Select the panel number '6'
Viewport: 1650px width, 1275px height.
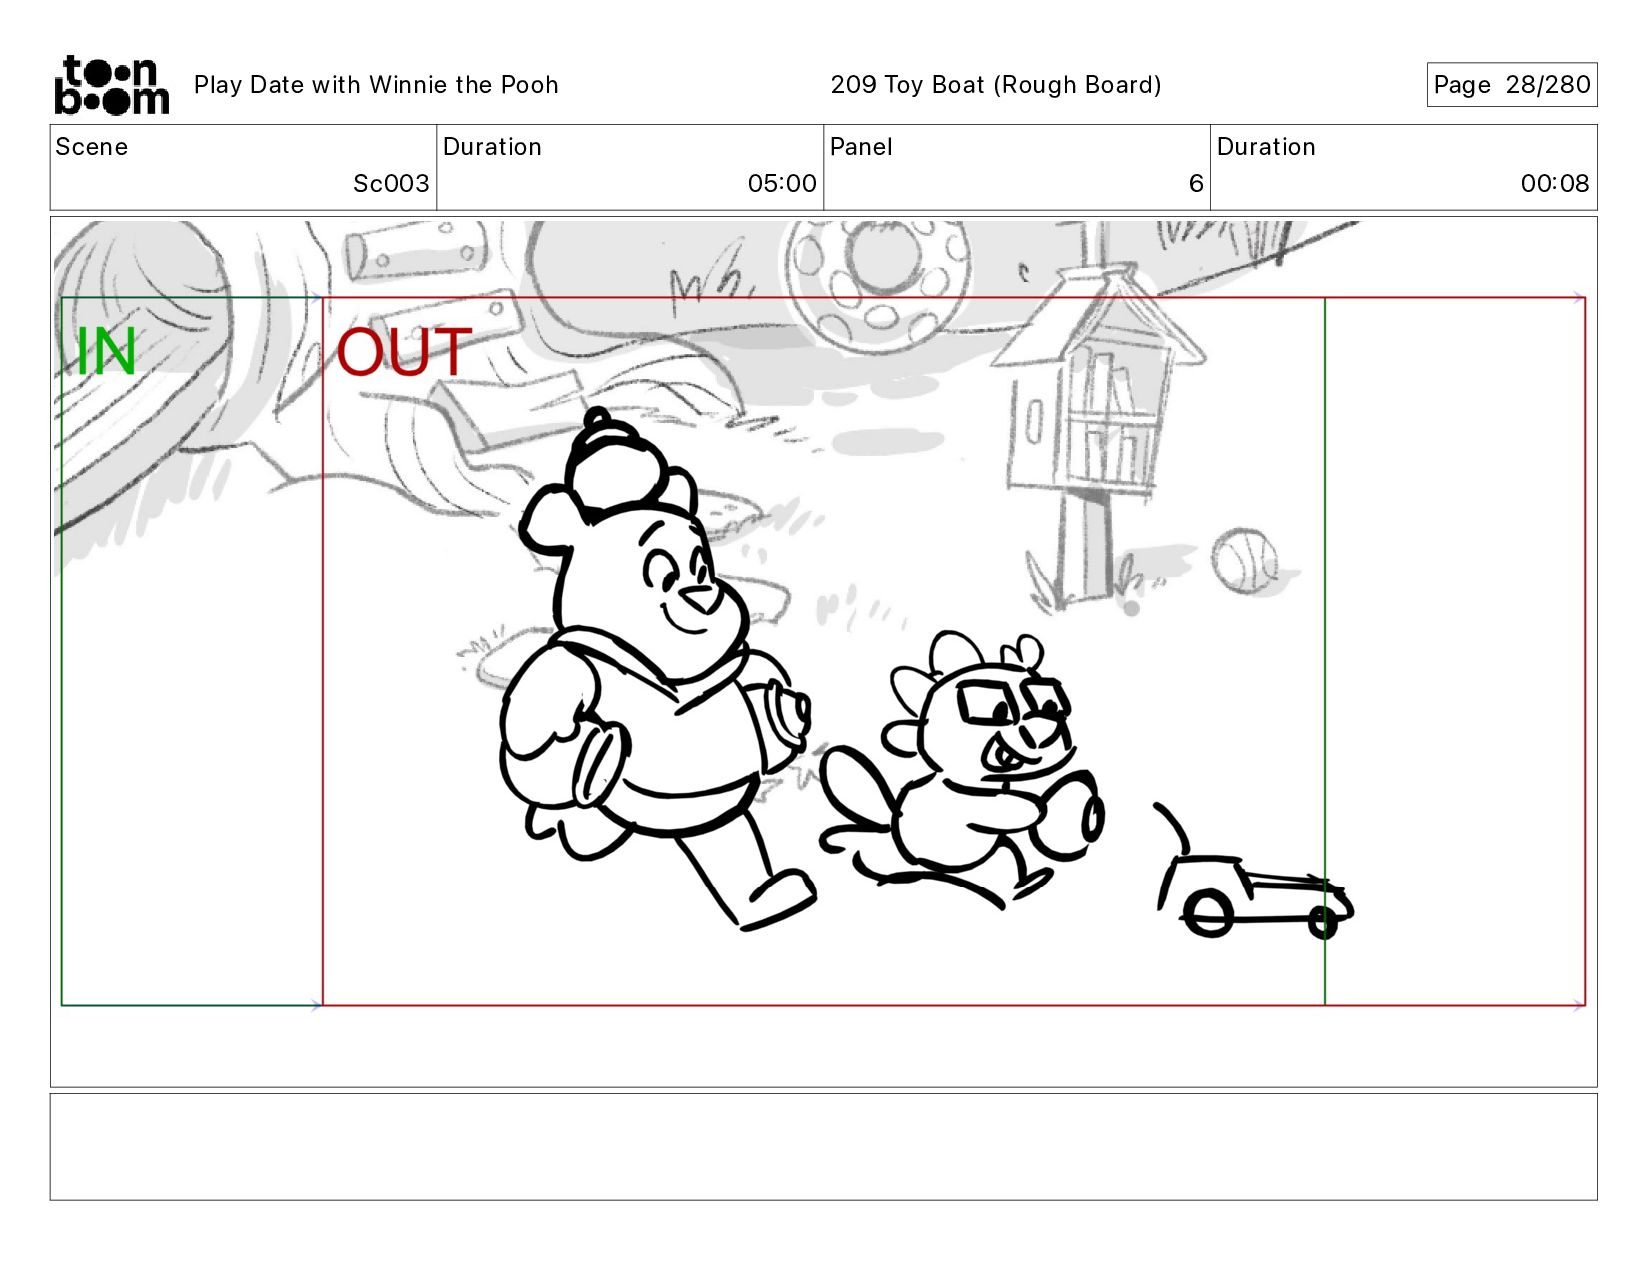1196,184
